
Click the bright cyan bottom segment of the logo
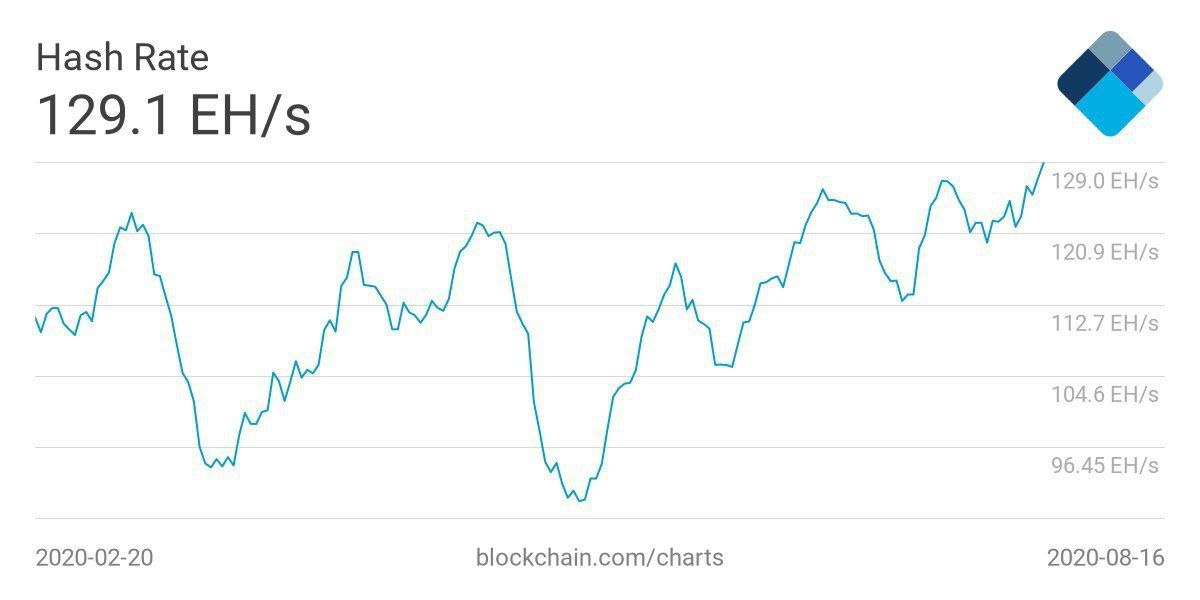tap(1109, 108)
